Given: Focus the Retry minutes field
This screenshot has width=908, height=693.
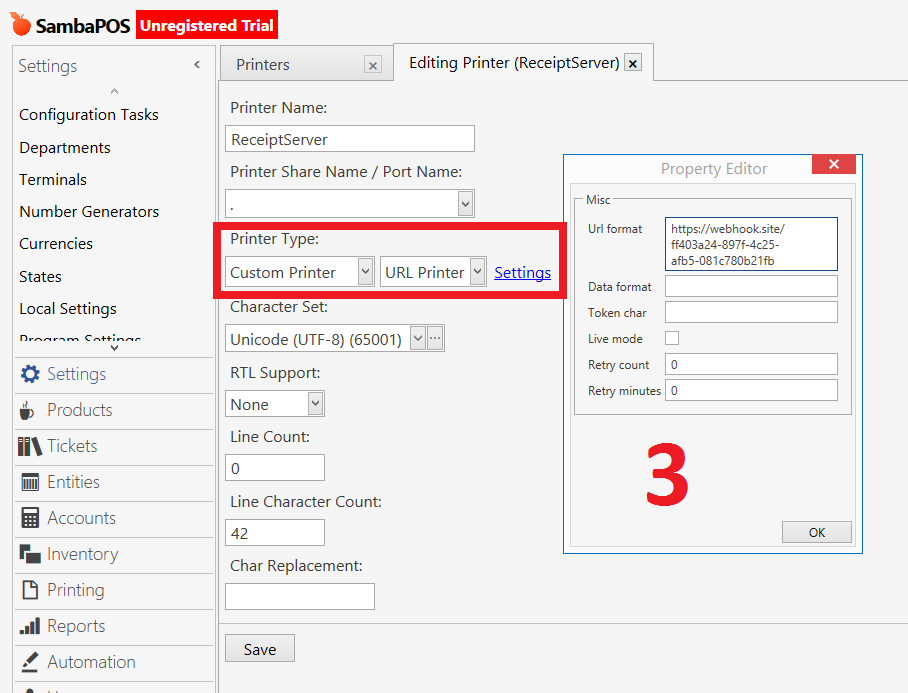Looking at the screenshot, I should (751, 390).
